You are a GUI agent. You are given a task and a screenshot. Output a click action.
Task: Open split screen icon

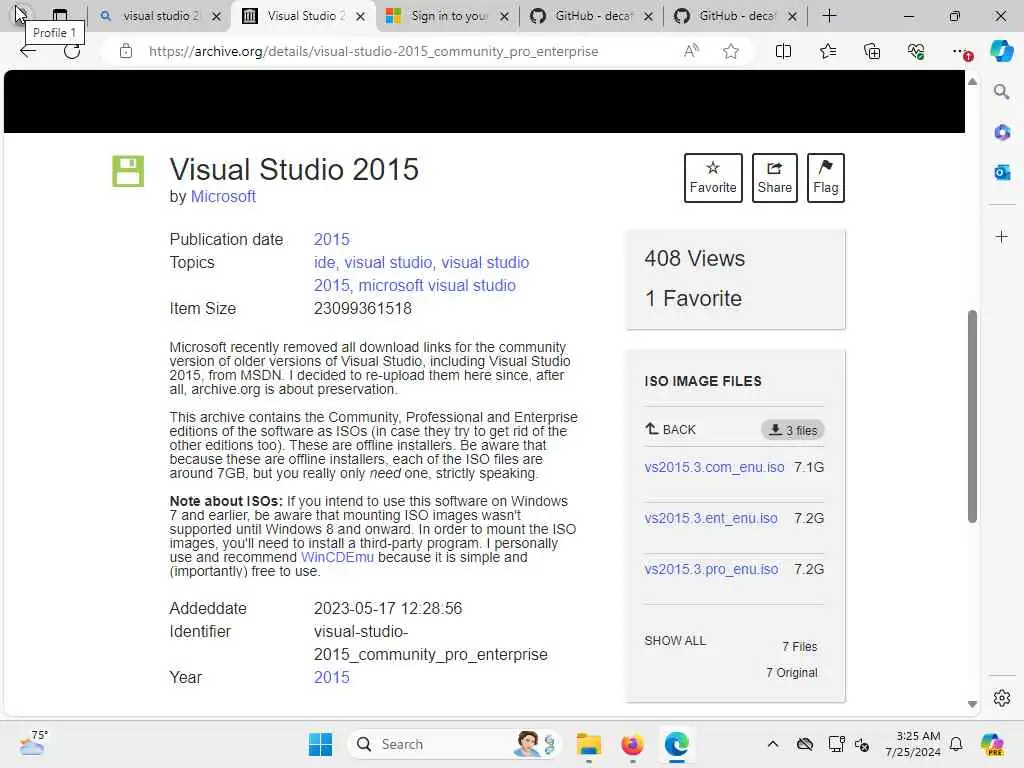pos(783,51)
